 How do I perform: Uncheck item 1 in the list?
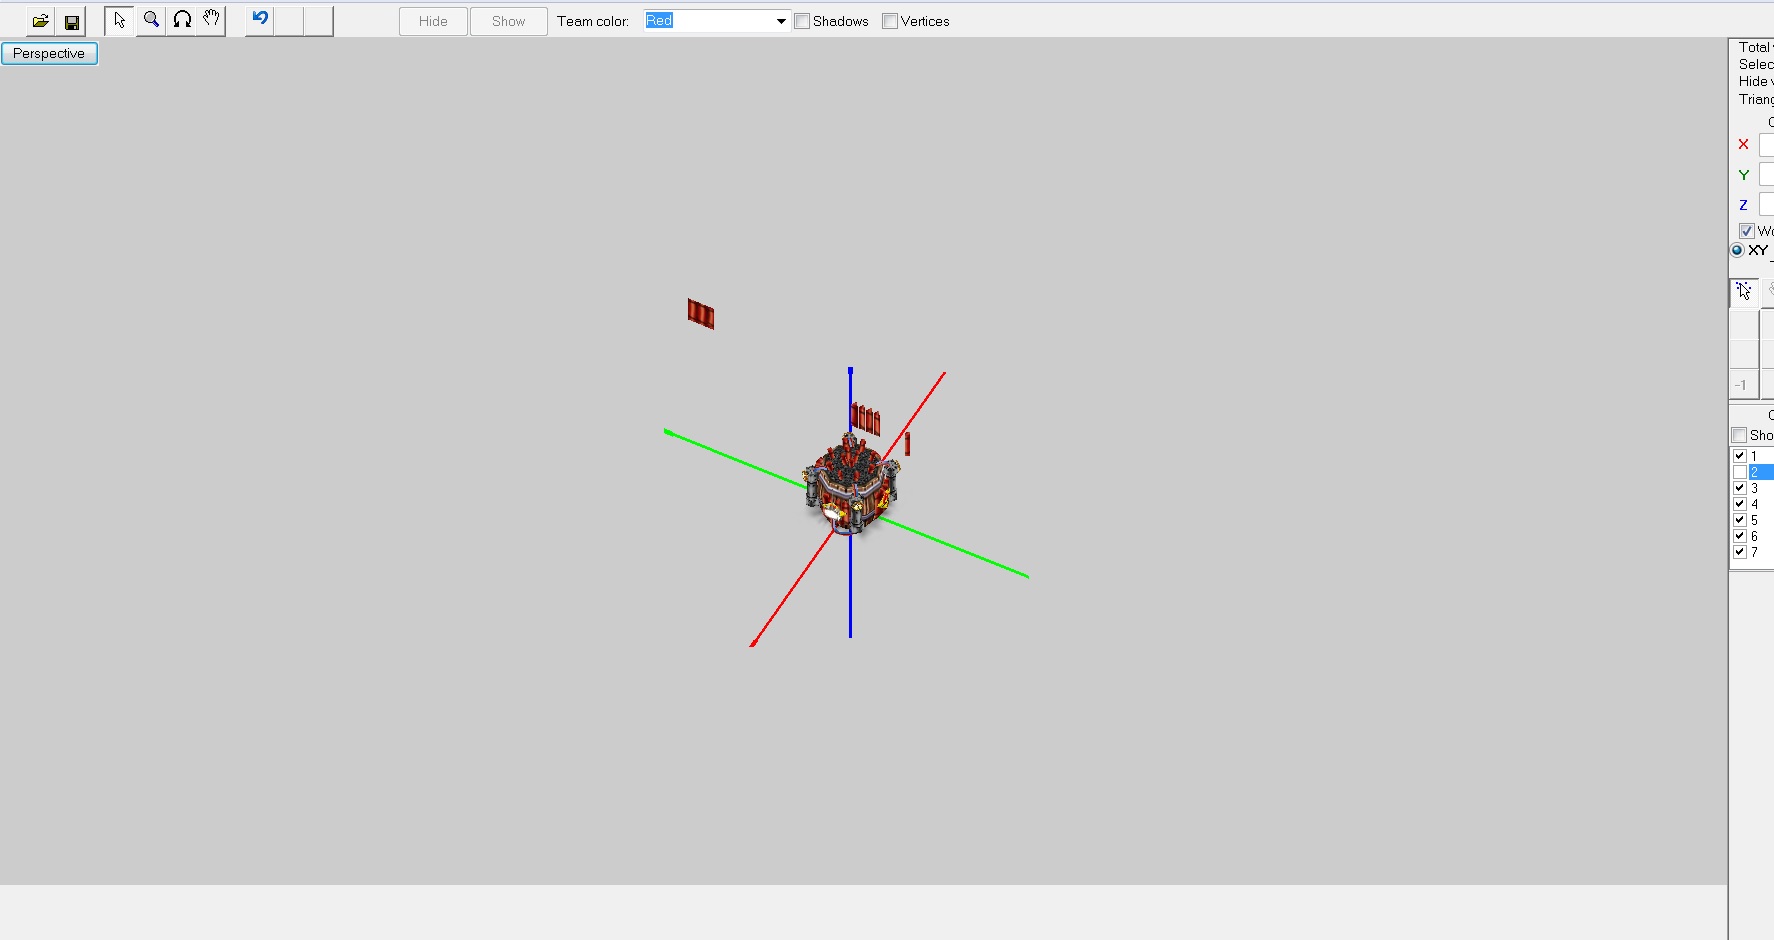point(1740,456)
